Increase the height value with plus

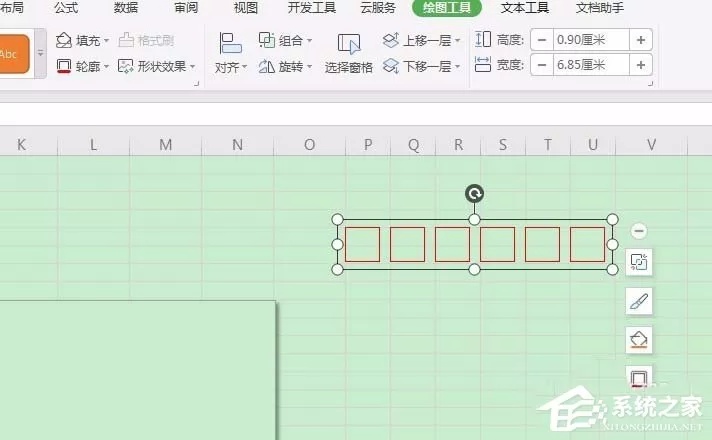point(641,40)
